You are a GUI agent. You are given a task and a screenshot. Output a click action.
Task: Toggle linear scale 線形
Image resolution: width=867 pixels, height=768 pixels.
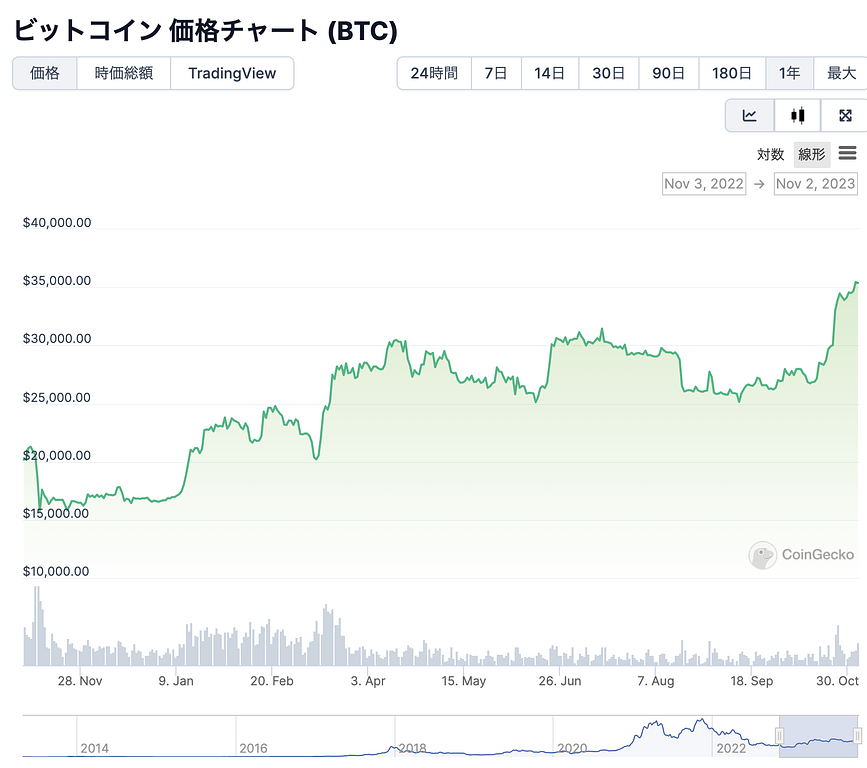[x=811, y=155]
